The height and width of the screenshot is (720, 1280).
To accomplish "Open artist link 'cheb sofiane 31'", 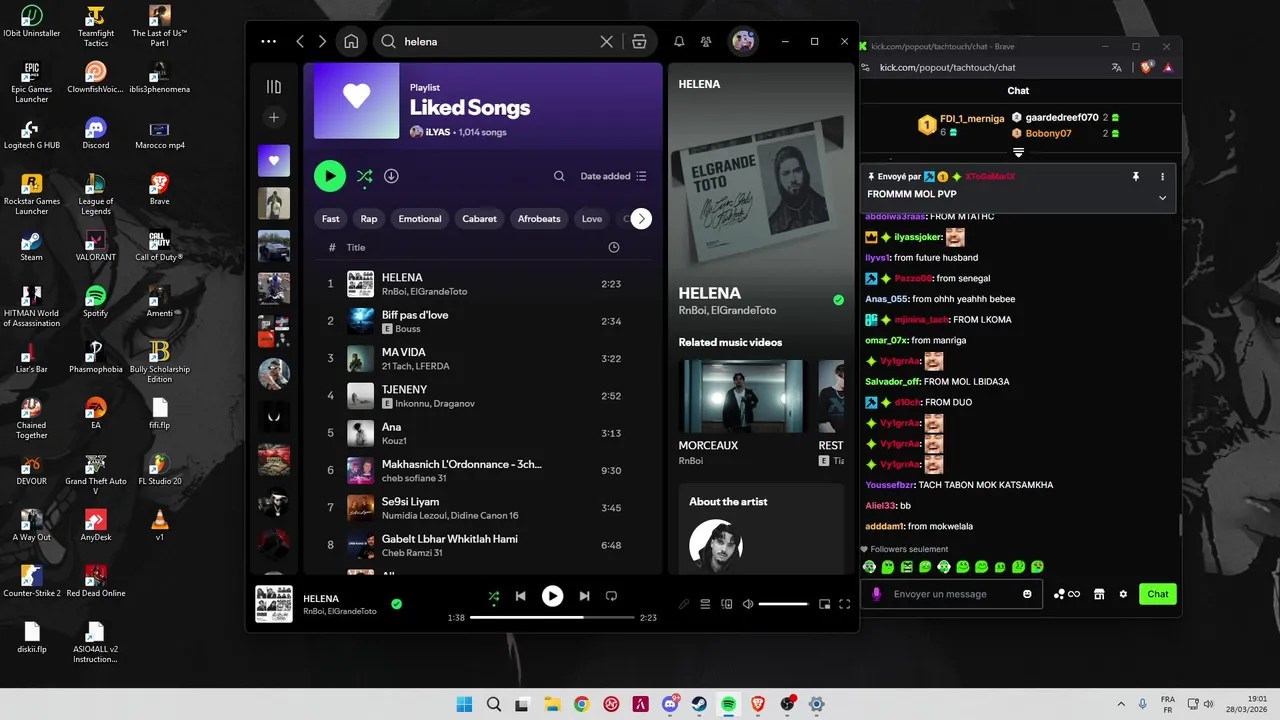I will pyautogui.click(x=414, y=478).
